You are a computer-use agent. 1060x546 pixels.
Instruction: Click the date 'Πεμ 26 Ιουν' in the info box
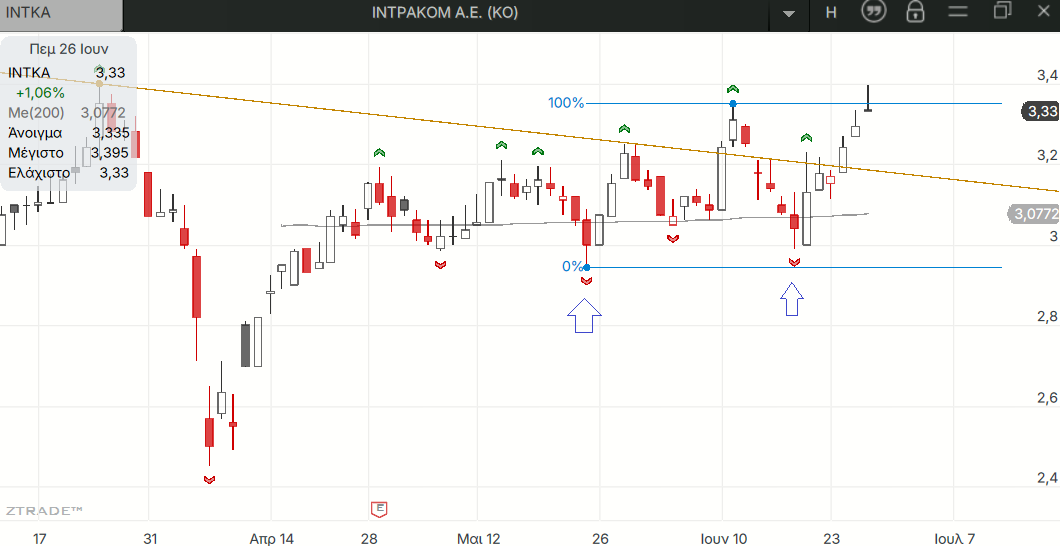[x=69, y=49]
